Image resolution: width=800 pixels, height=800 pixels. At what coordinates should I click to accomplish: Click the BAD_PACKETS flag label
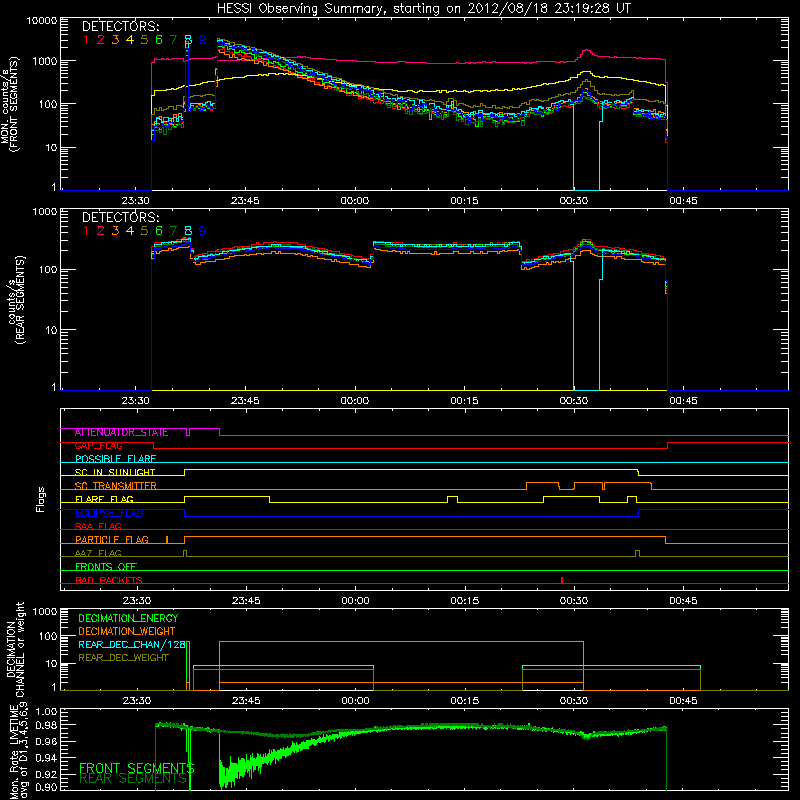pos(109,580)
